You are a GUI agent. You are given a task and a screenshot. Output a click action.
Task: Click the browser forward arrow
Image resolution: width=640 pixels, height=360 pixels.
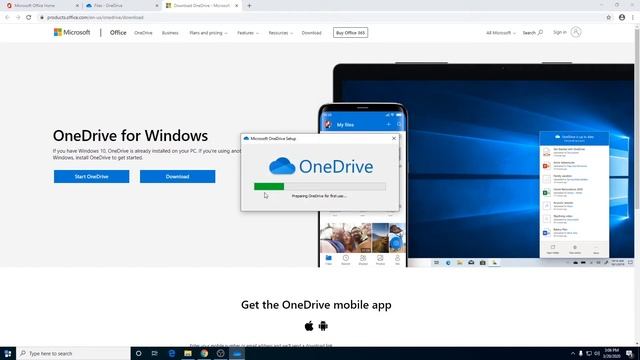(18, 18)
